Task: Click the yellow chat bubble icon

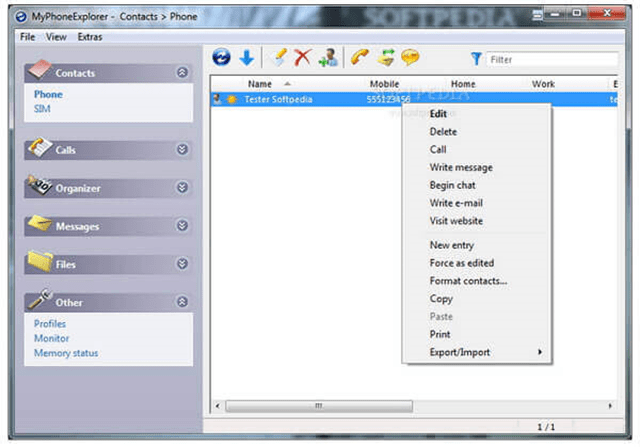Action: (x=410, y=57)
